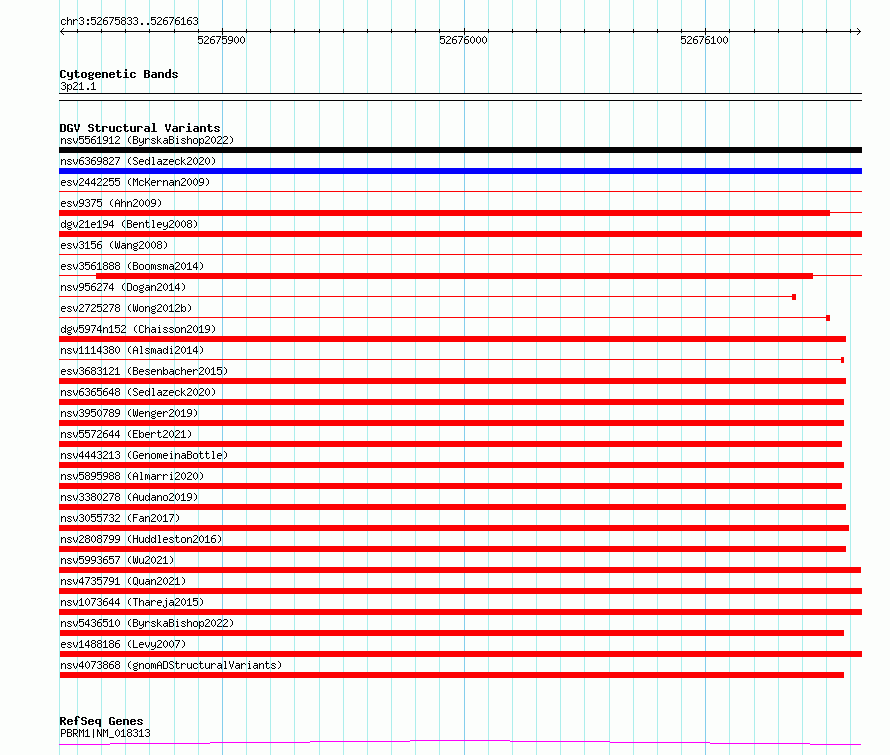
Task: Click the 52675900 ruler position label
Action: click(221, 40)
